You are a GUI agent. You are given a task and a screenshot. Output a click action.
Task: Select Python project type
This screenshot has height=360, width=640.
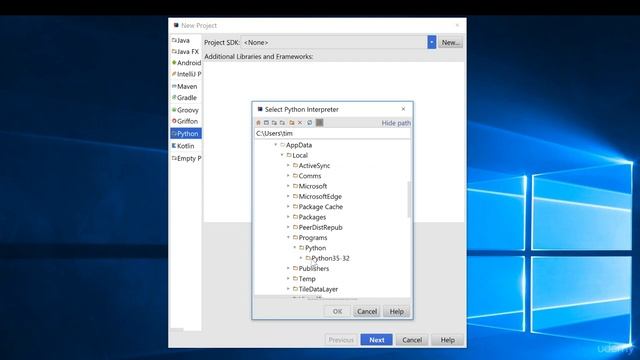186,133
